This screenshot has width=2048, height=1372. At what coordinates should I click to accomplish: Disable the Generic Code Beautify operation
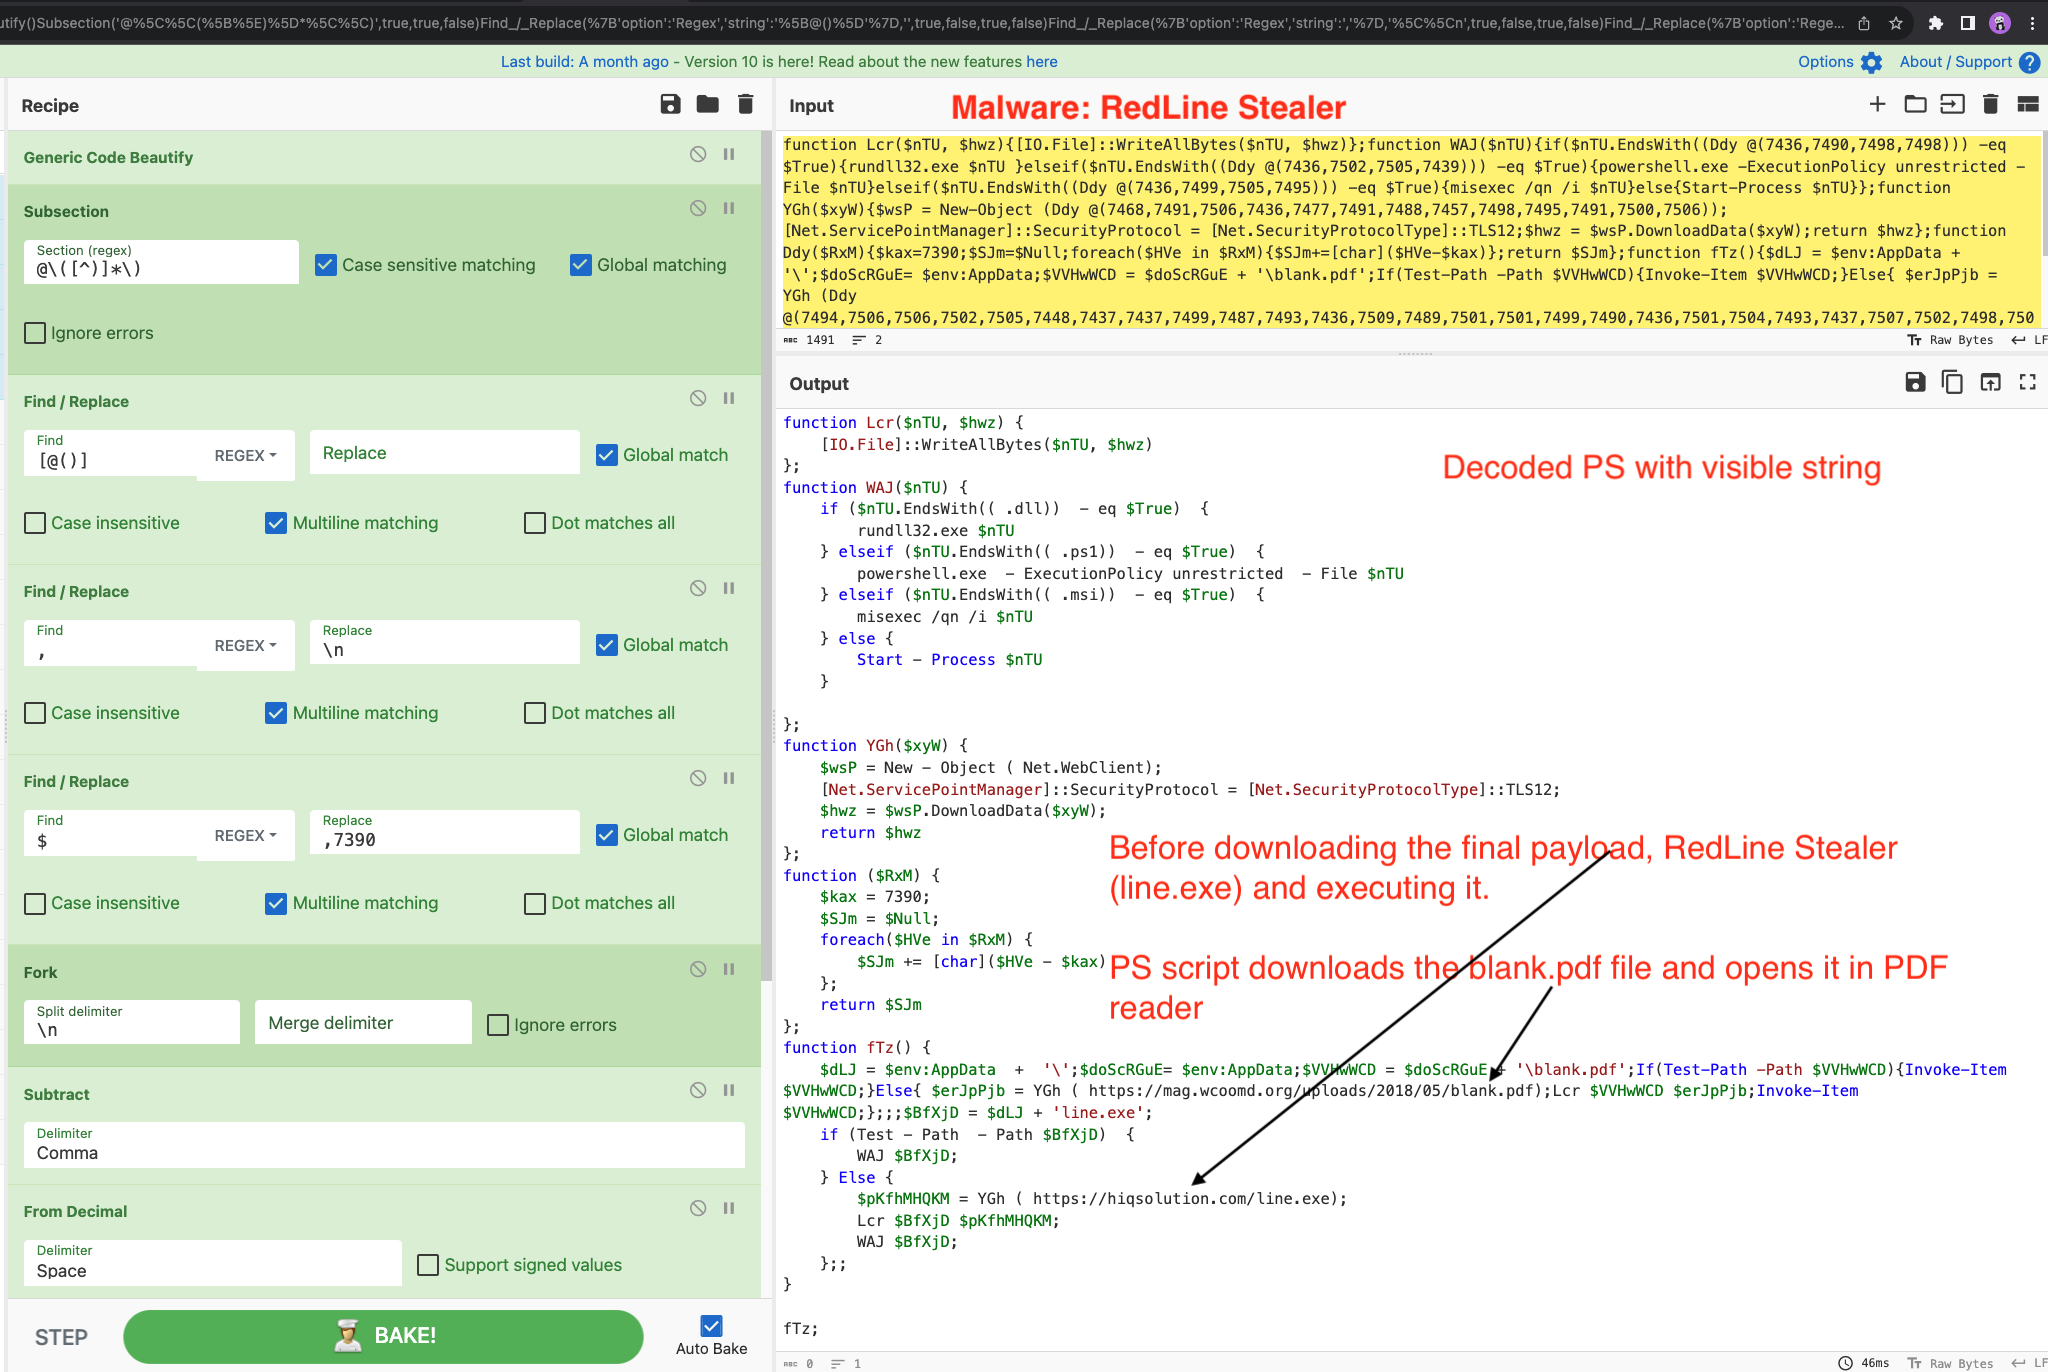(698, 154)
